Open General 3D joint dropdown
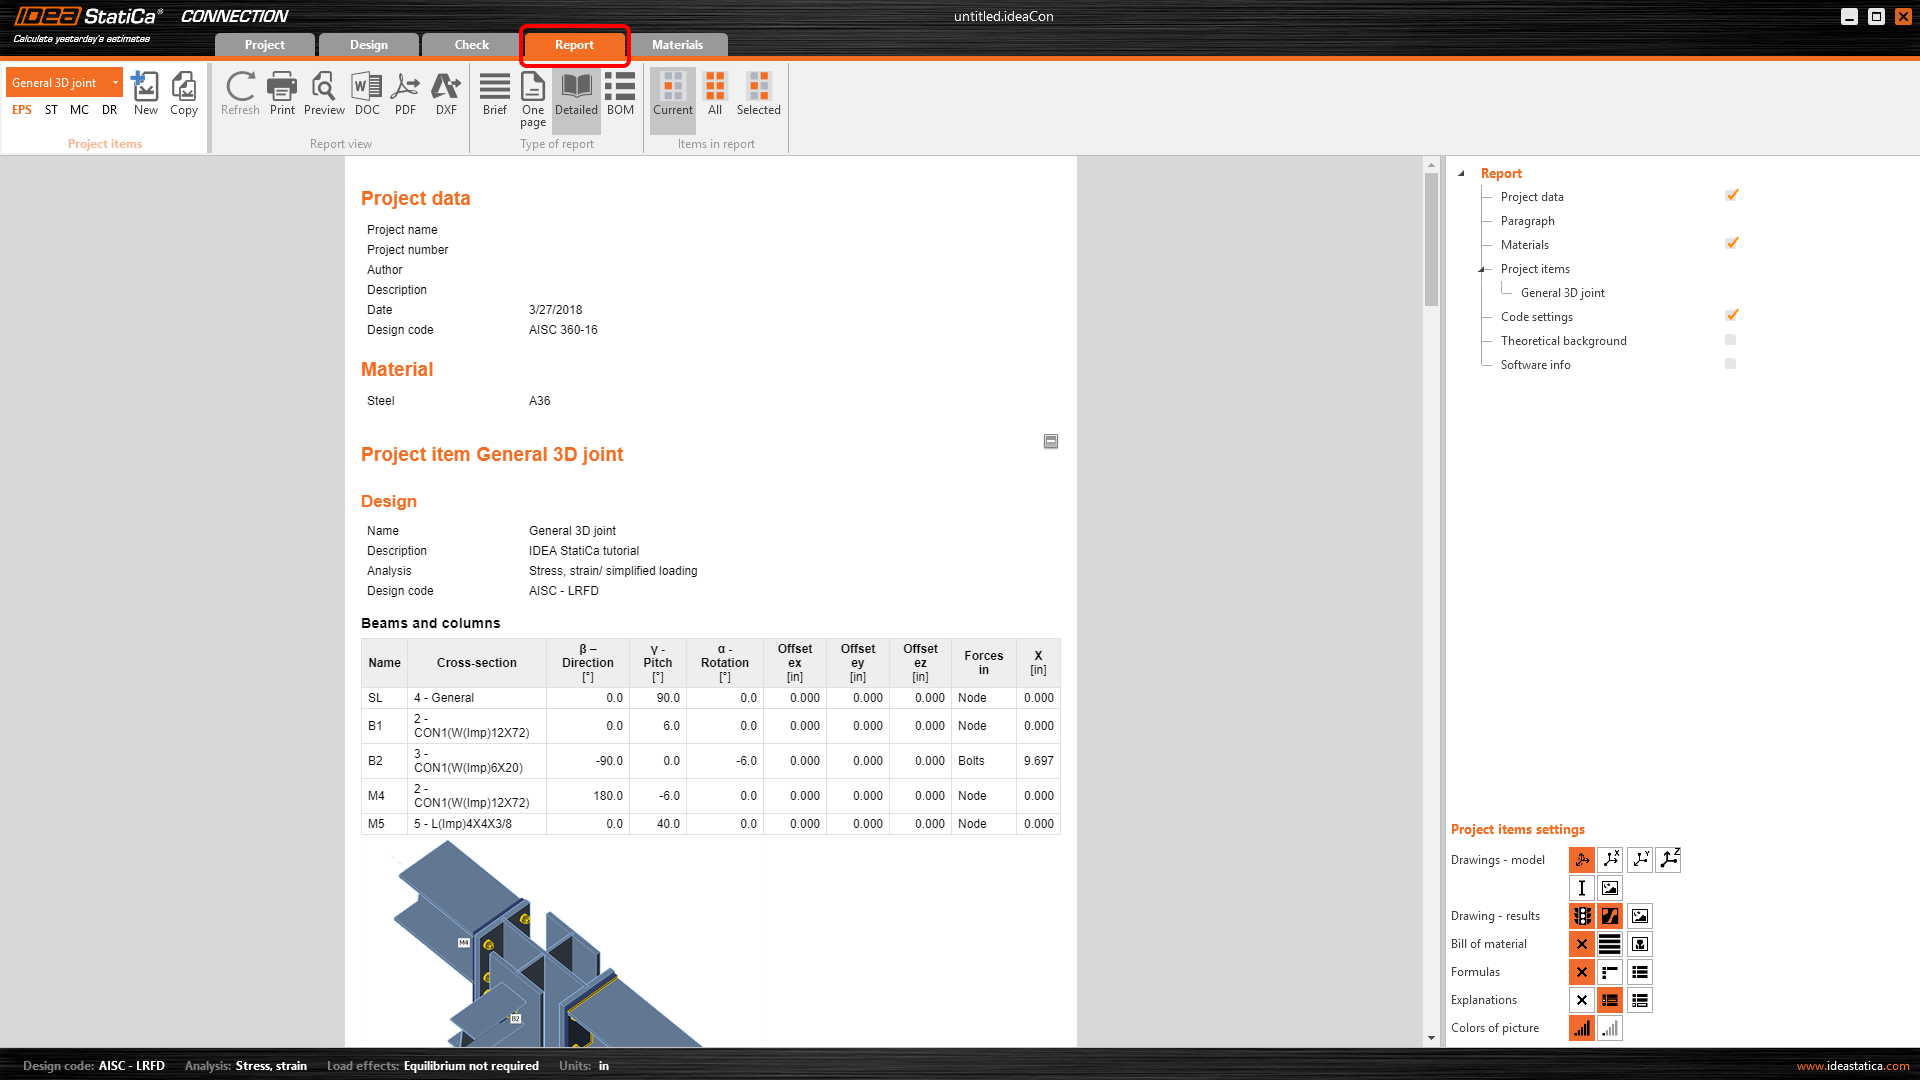 click(115, 82)
